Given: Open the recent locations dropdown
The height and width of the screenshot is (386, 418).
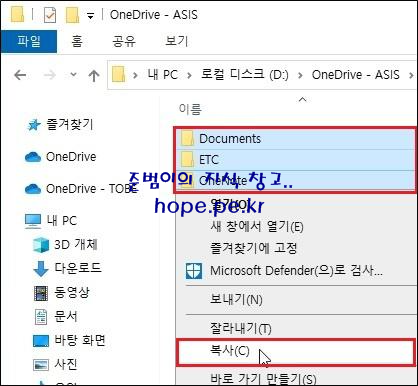Looking at the screenshot, I should [x=73, y=75].
